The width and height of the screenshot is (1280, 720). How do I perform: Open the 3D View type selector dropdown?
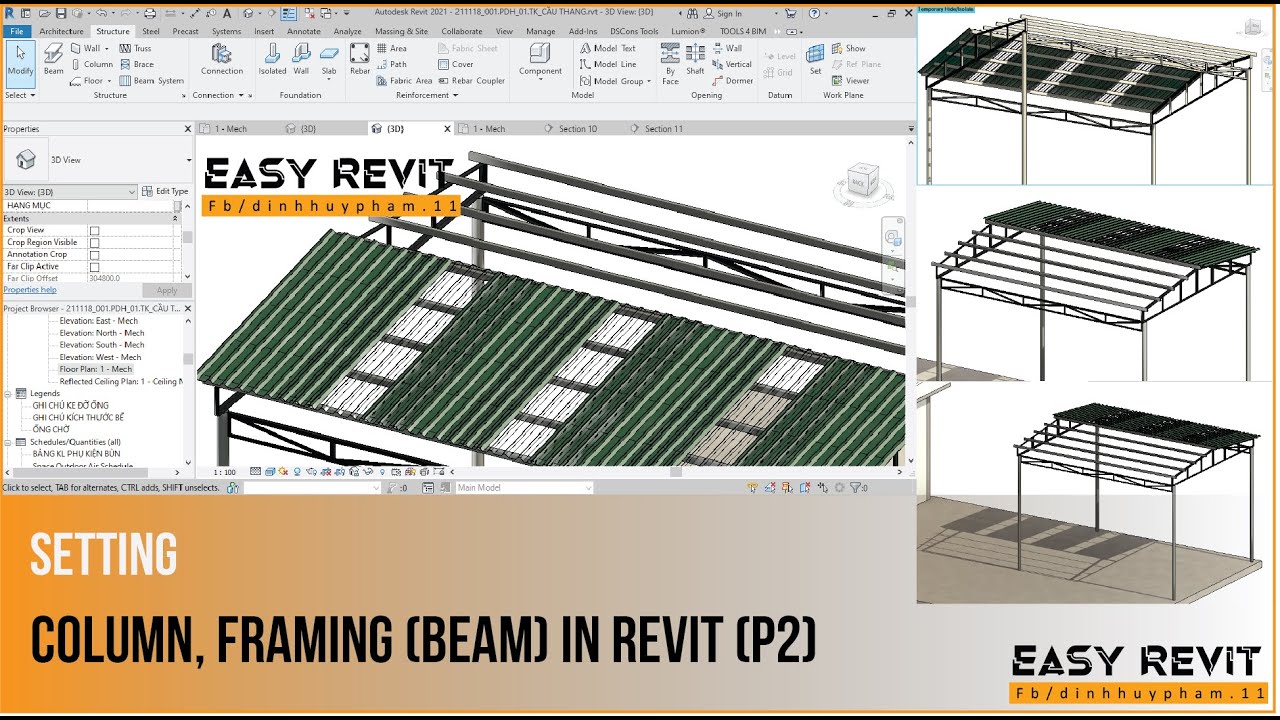click(x=189, y=160)
